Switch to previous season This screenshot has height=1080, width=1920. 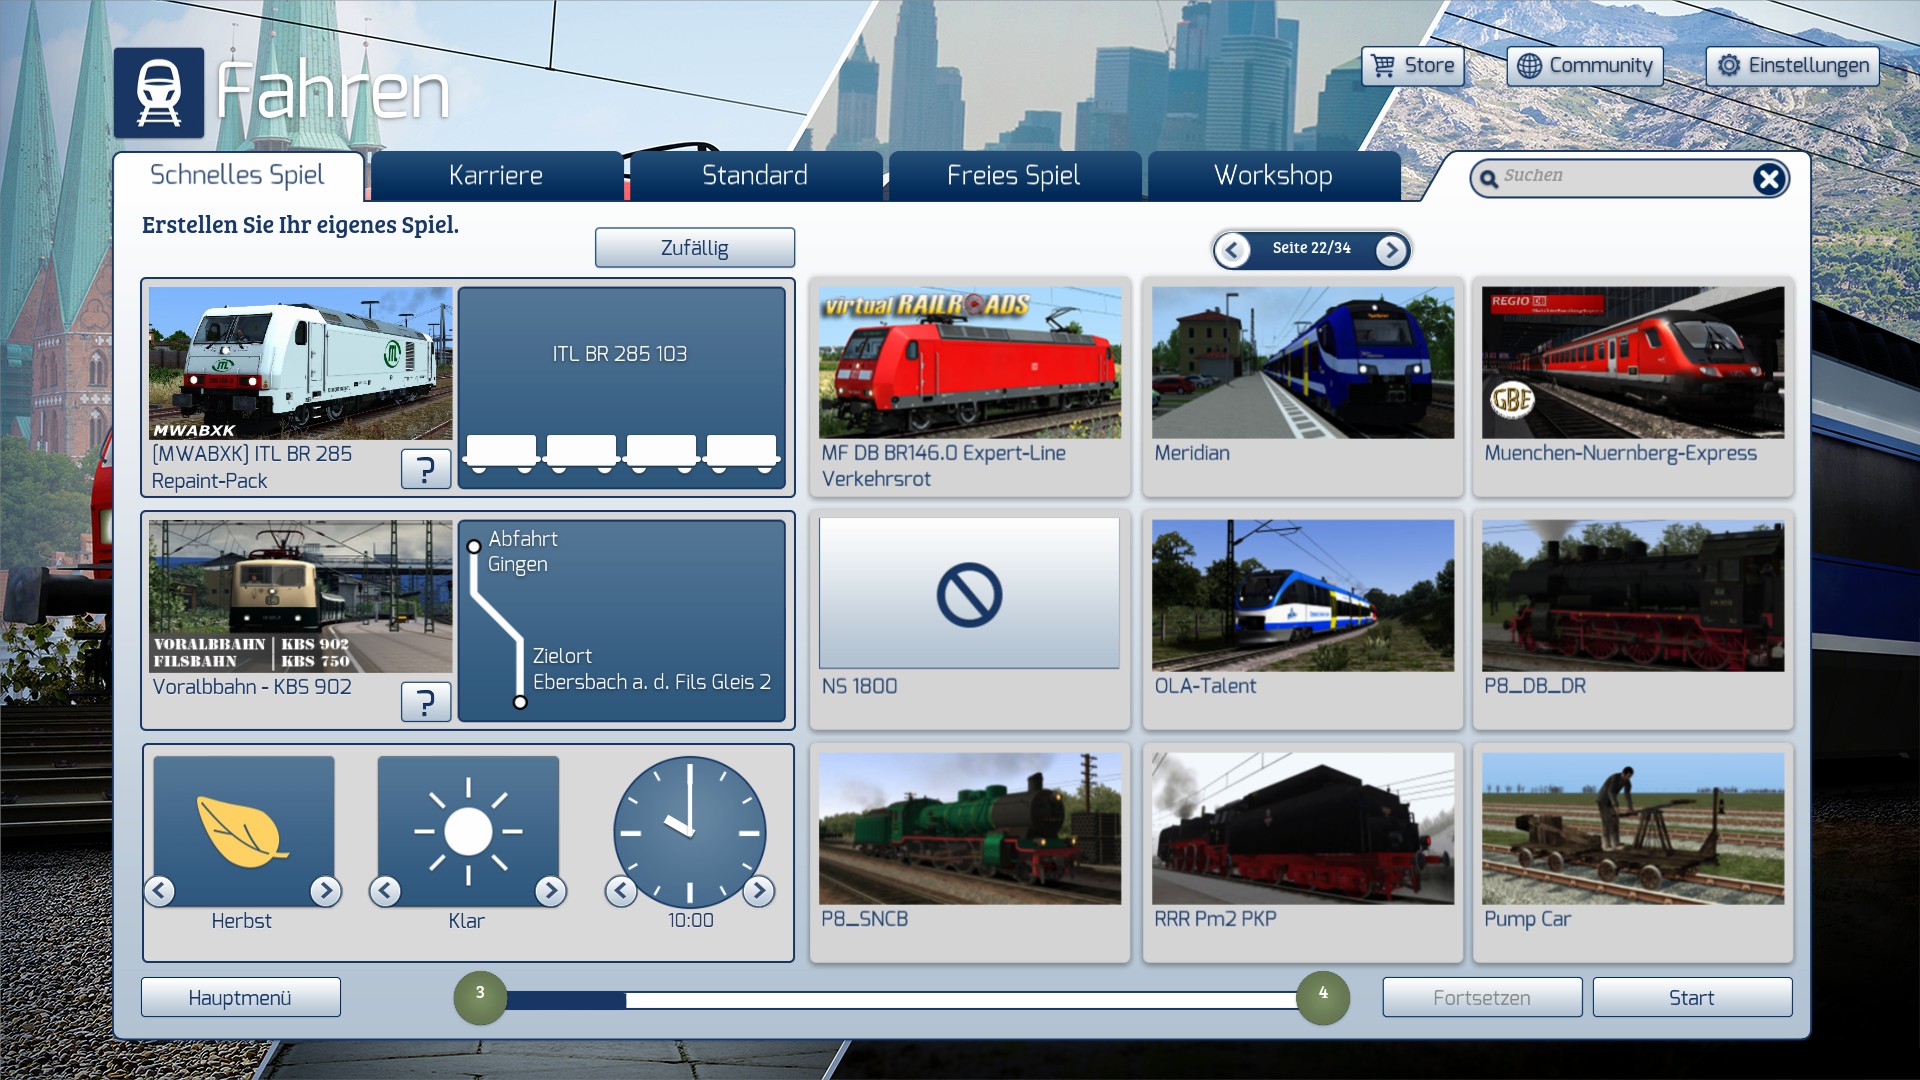[x=160, y=890]
